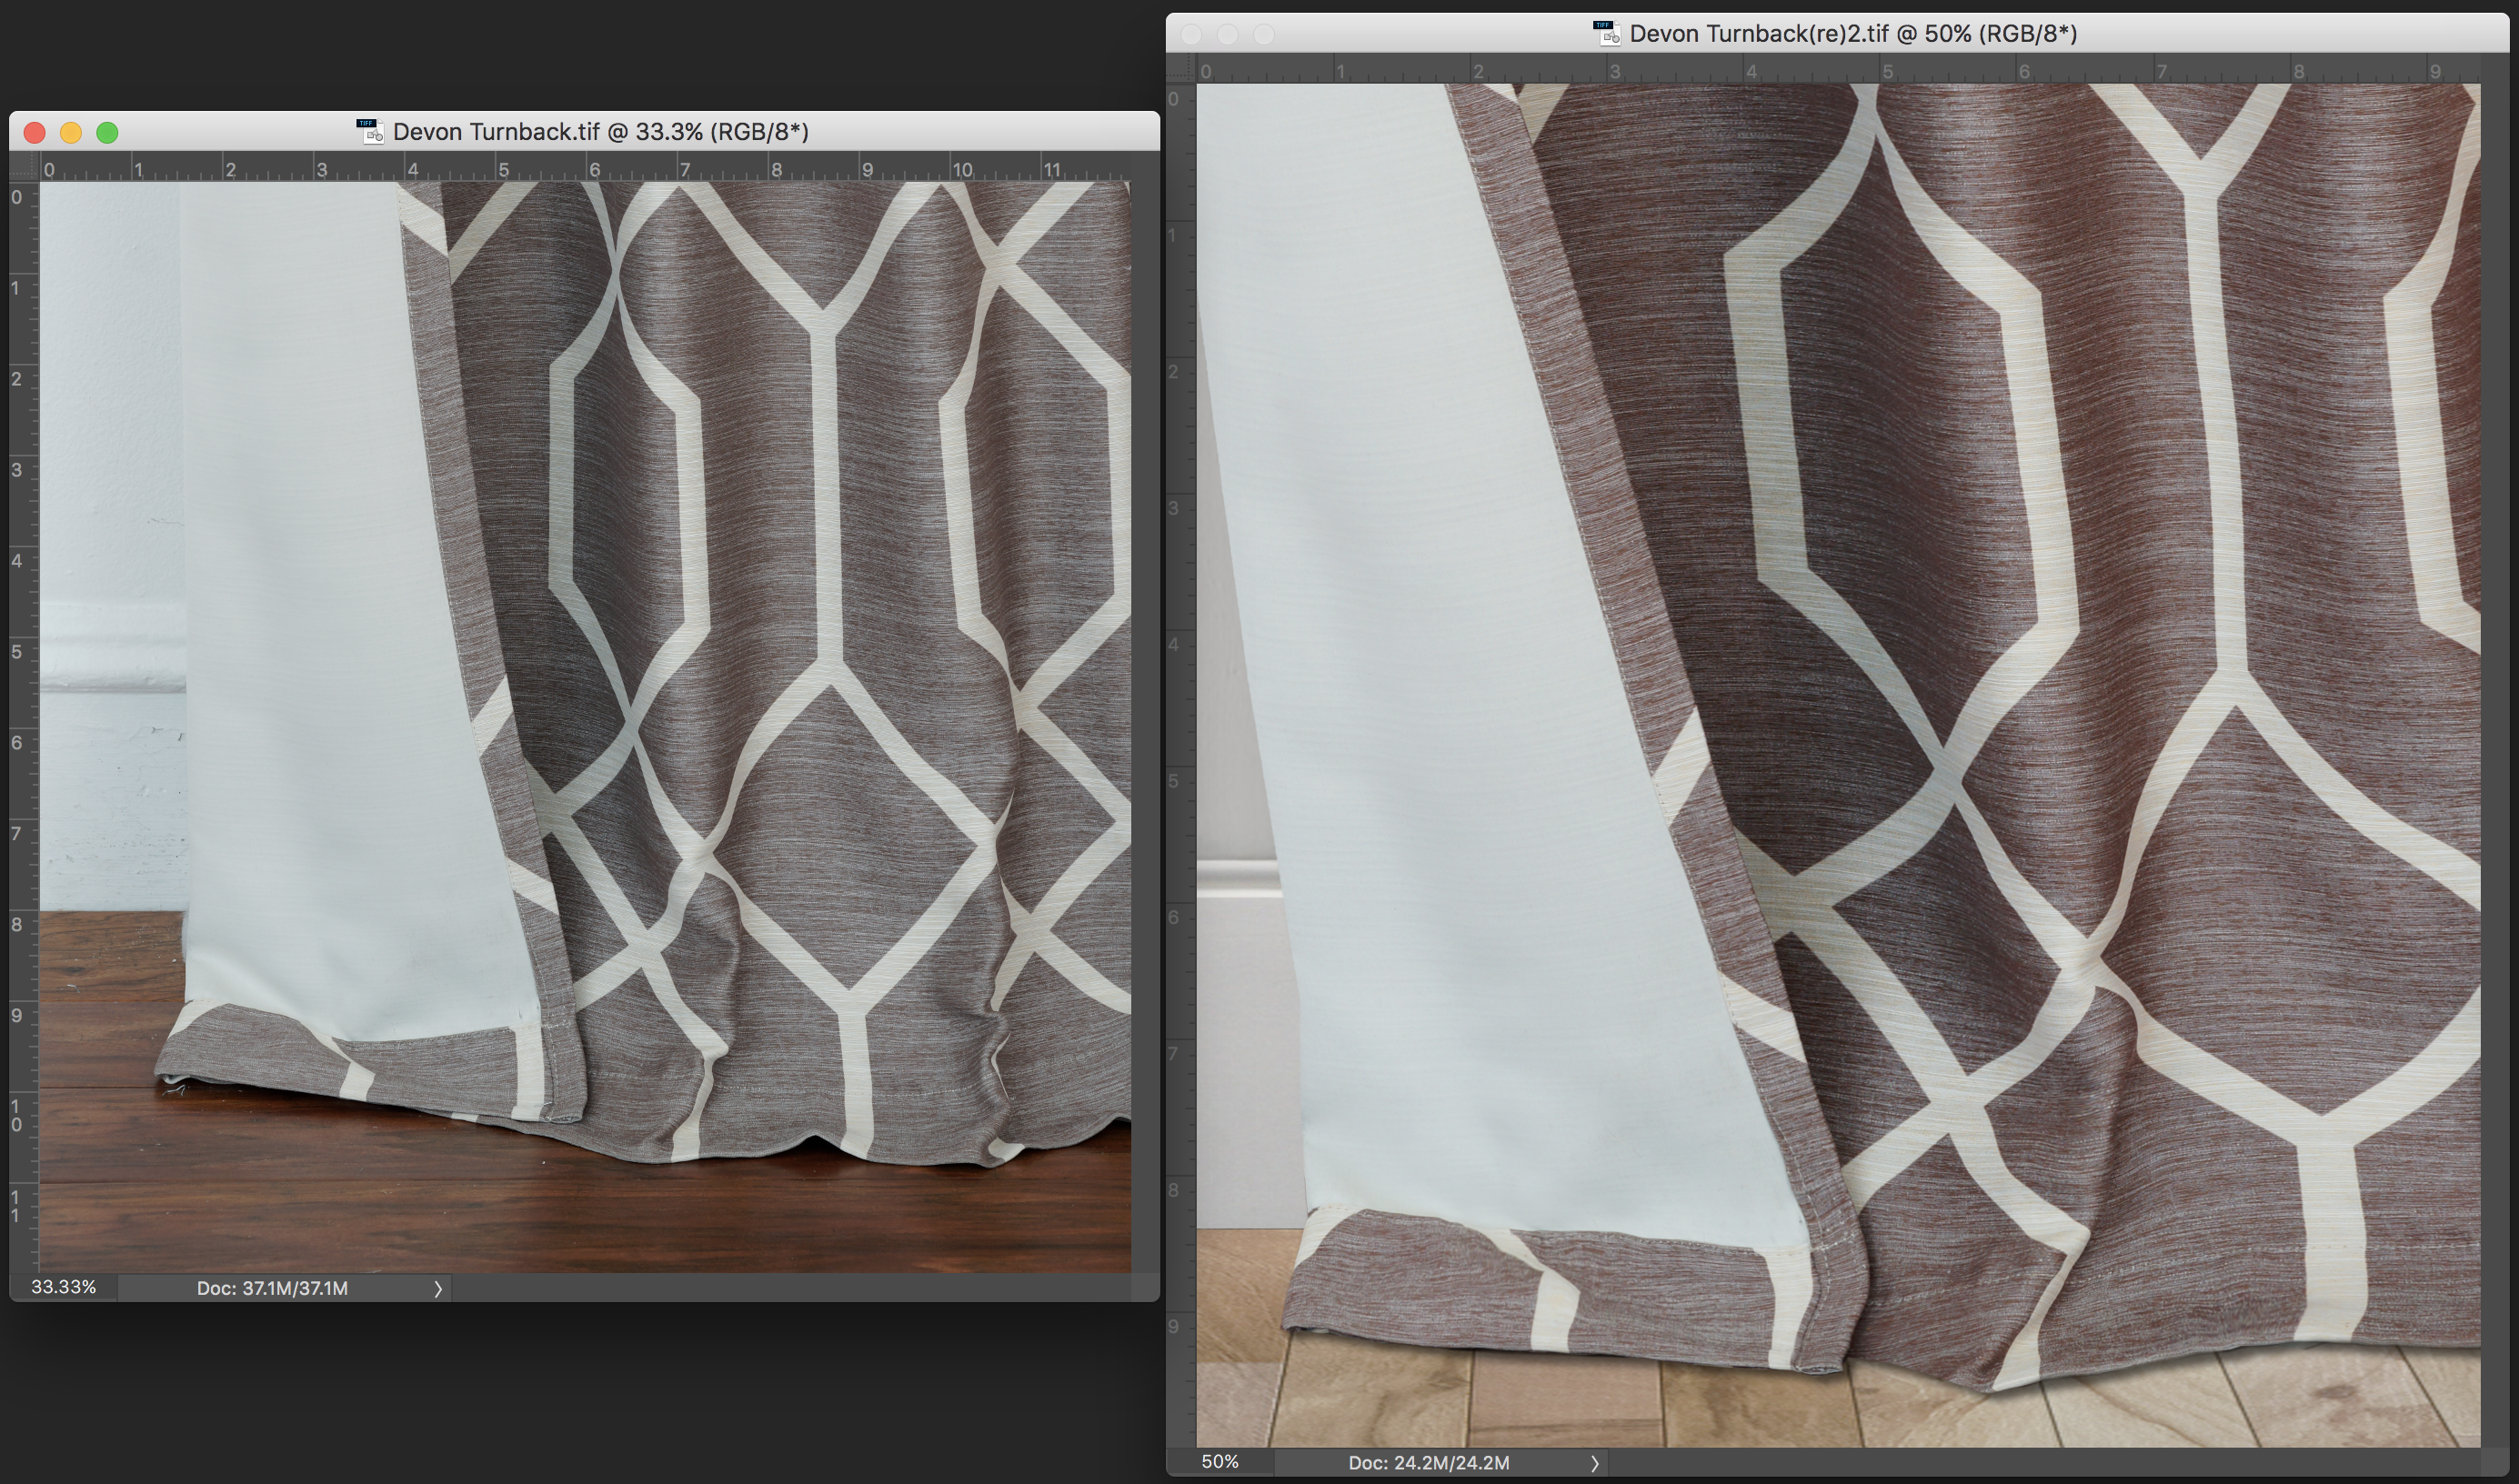Click the dimmed zoom button on Devon Turnback(re)2.tif

tap(1264, 34)
